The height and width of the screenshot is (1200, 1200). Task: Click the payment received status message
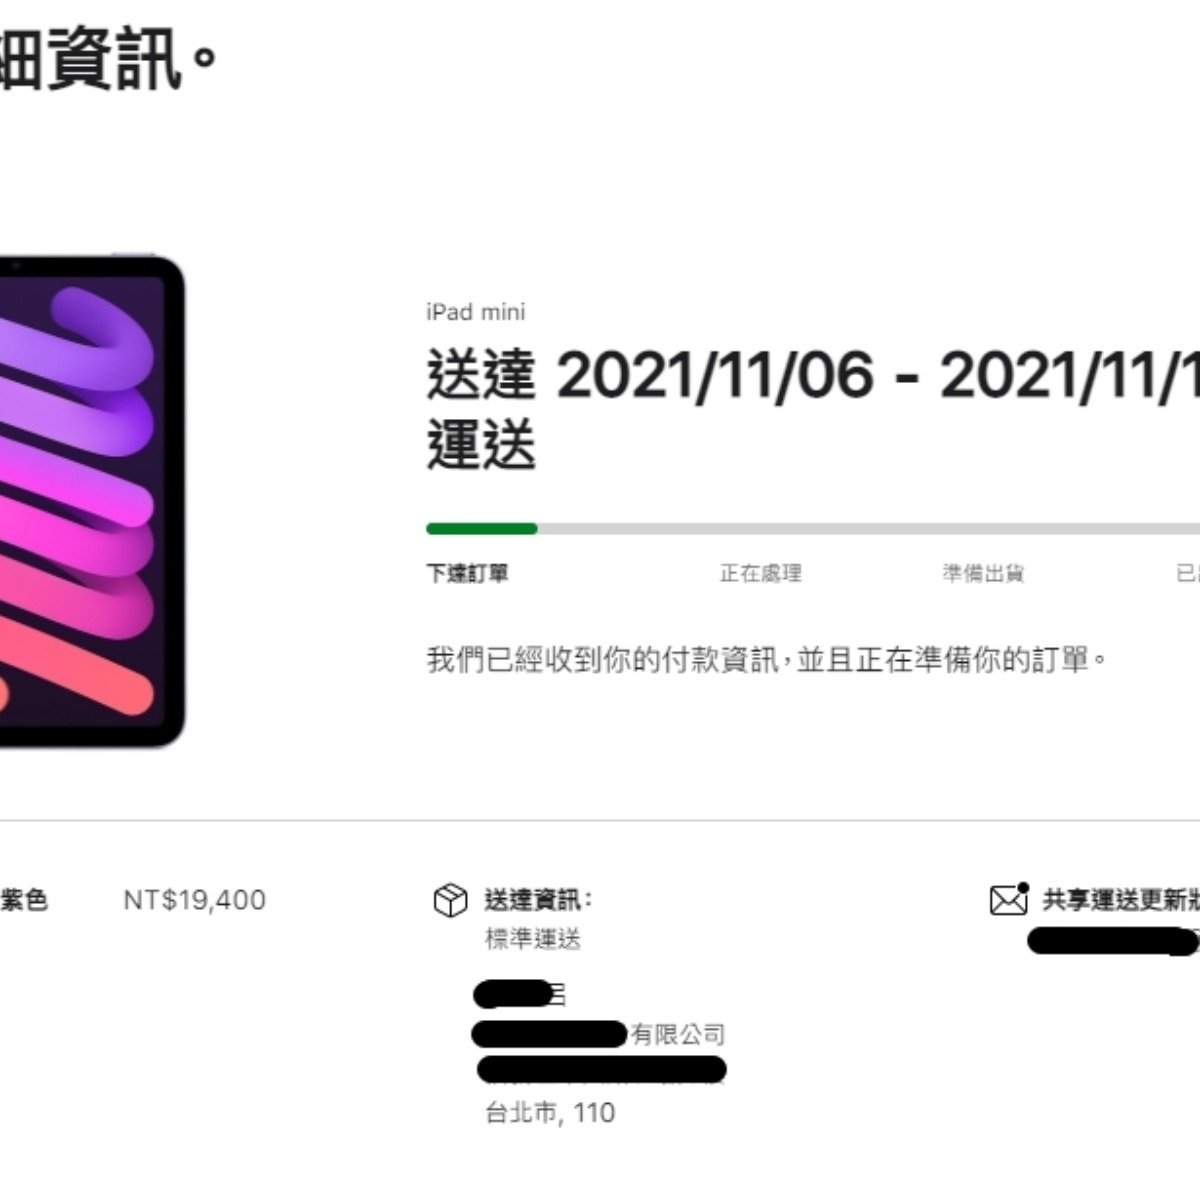point(767,660)
